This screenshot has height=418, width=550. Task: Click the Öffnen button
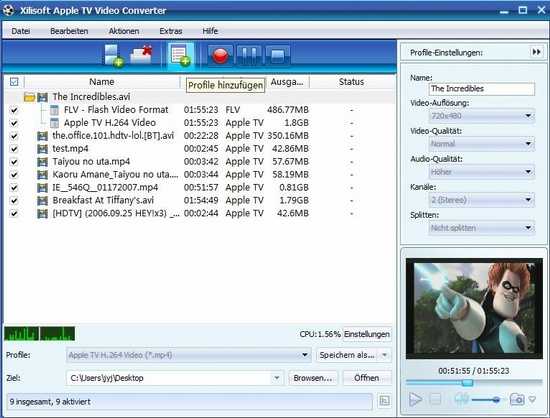coord(367,378)
